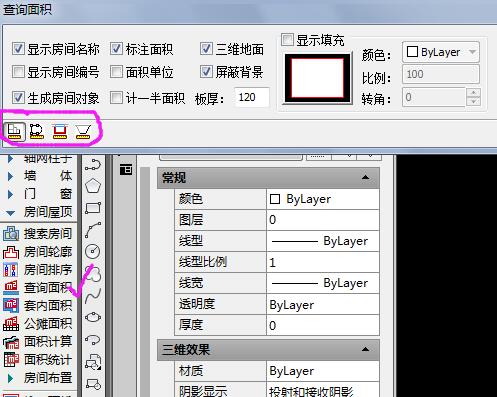Image resolution: width=497 pixels, height=397 pixels.
Task: Select the Circle draw tool
Action: point(93,251)
